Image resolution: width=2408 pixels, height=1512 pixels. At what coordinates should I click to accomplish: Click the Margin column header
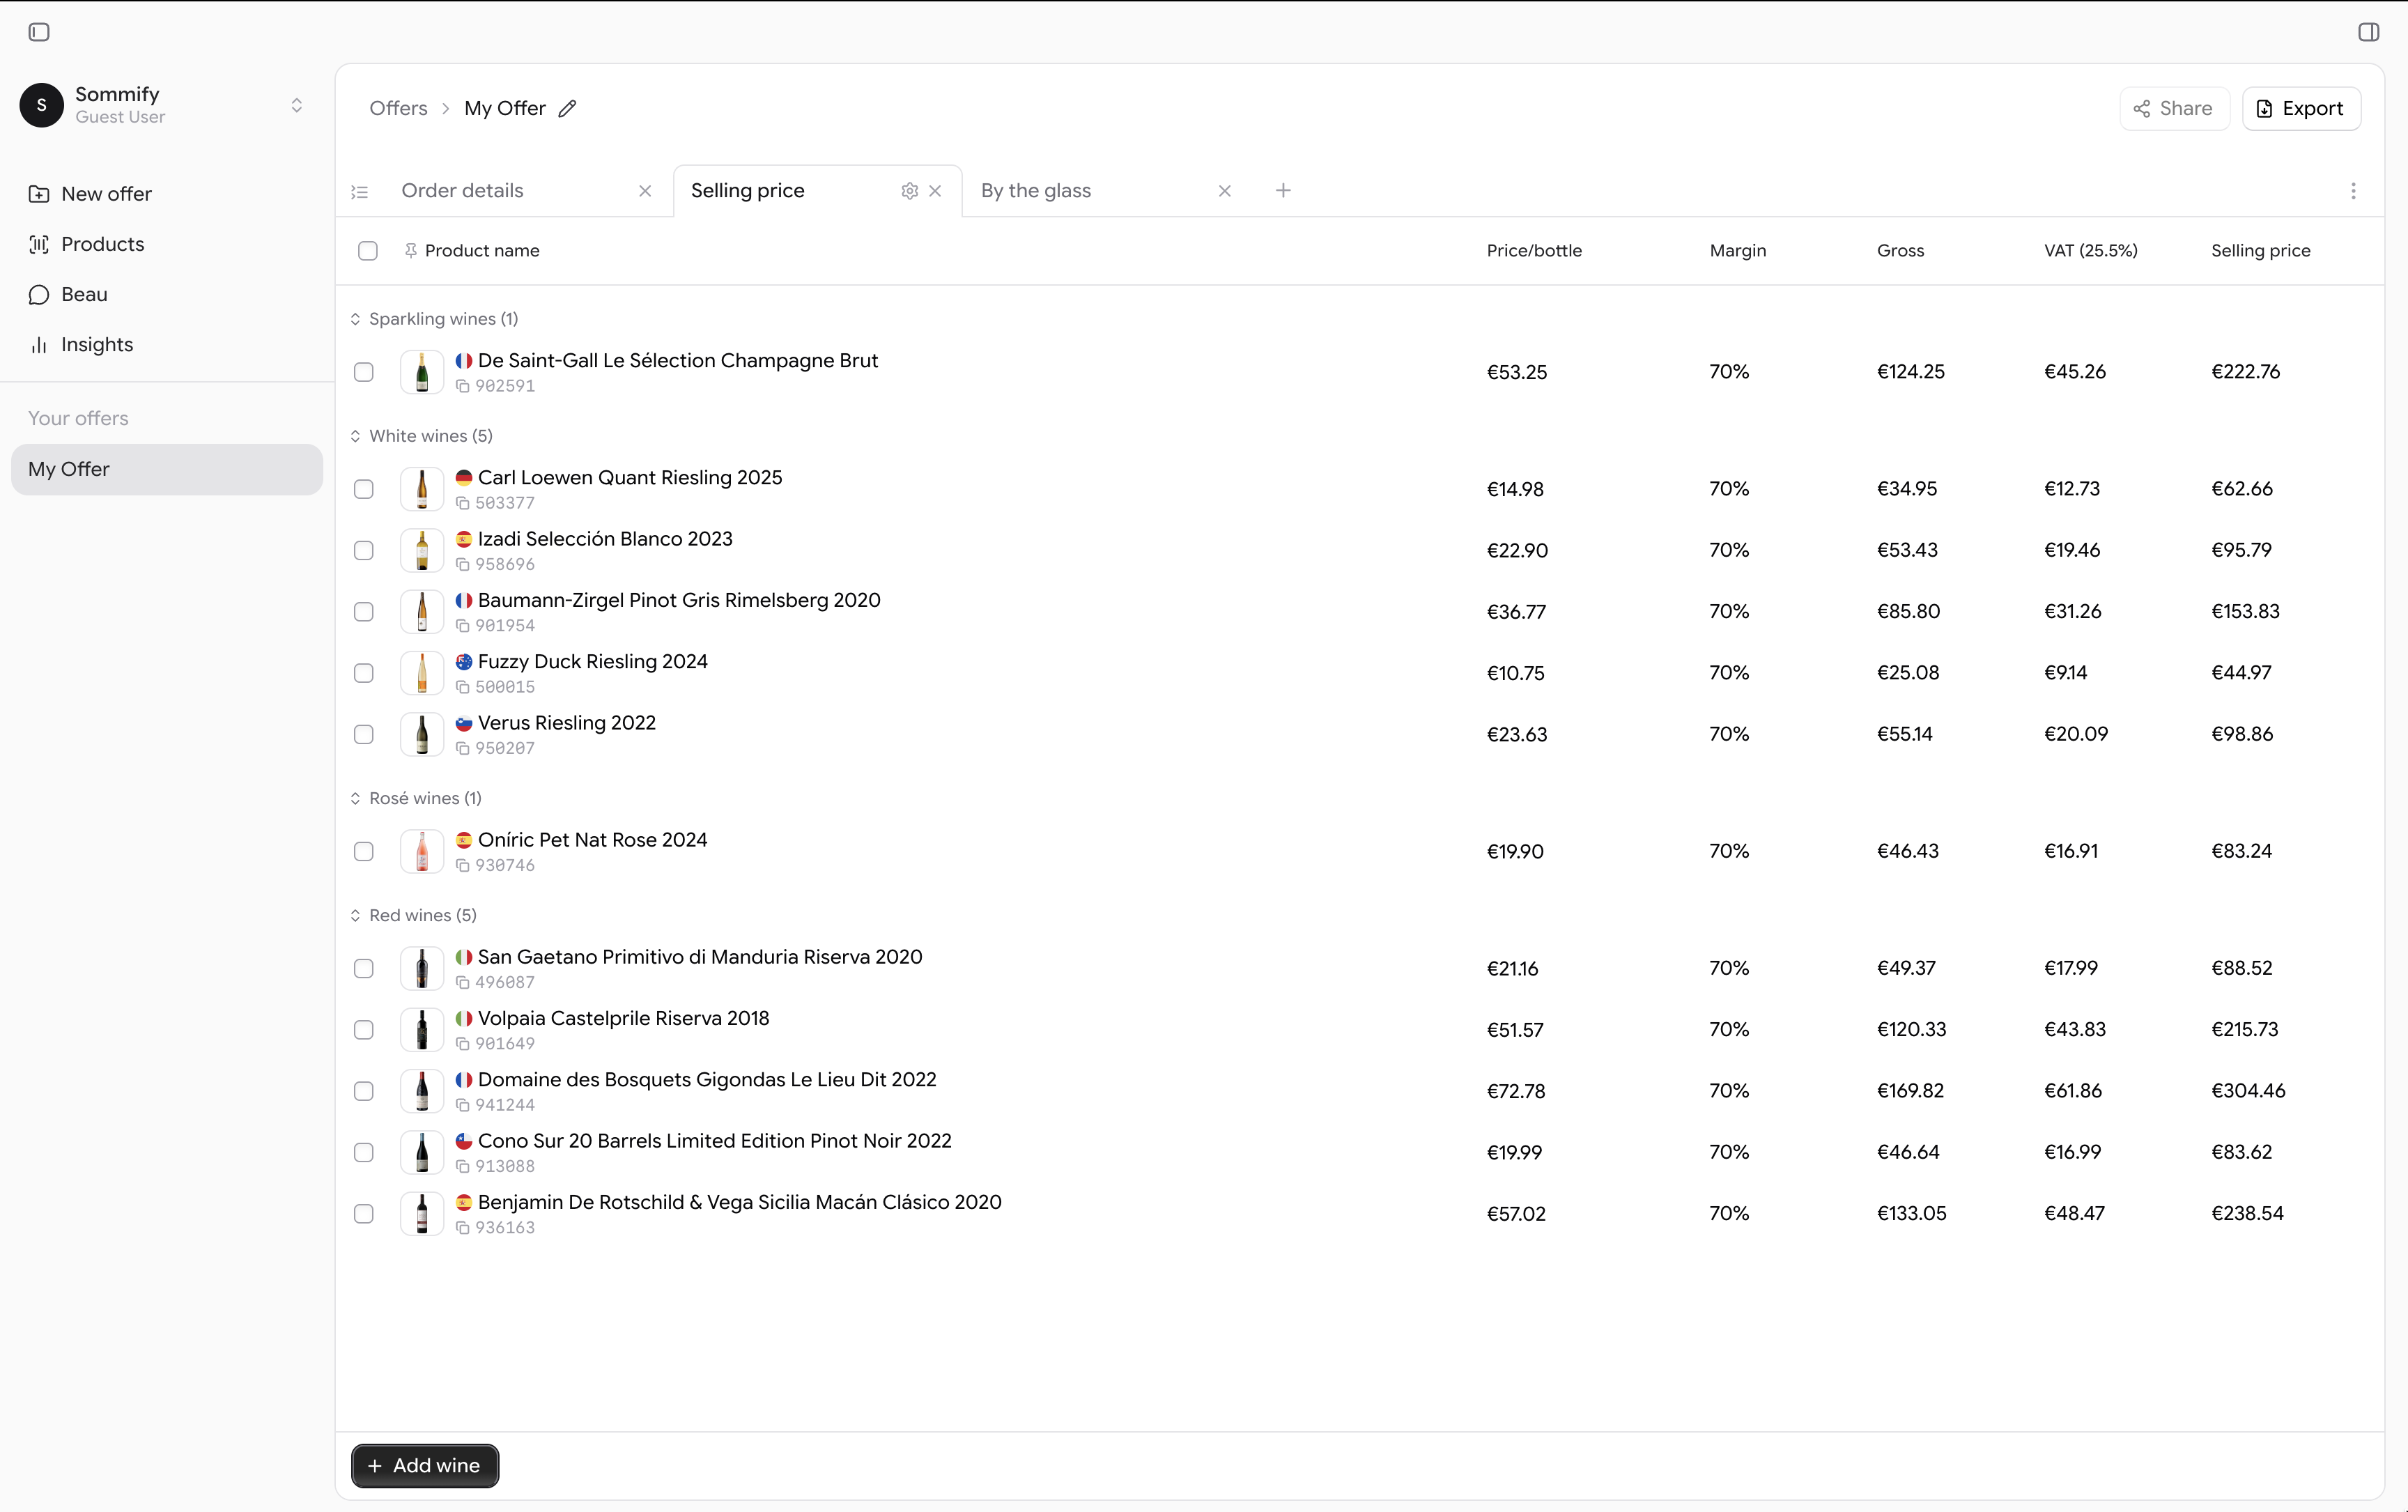pyautogui.click(x=1738, y=251)
